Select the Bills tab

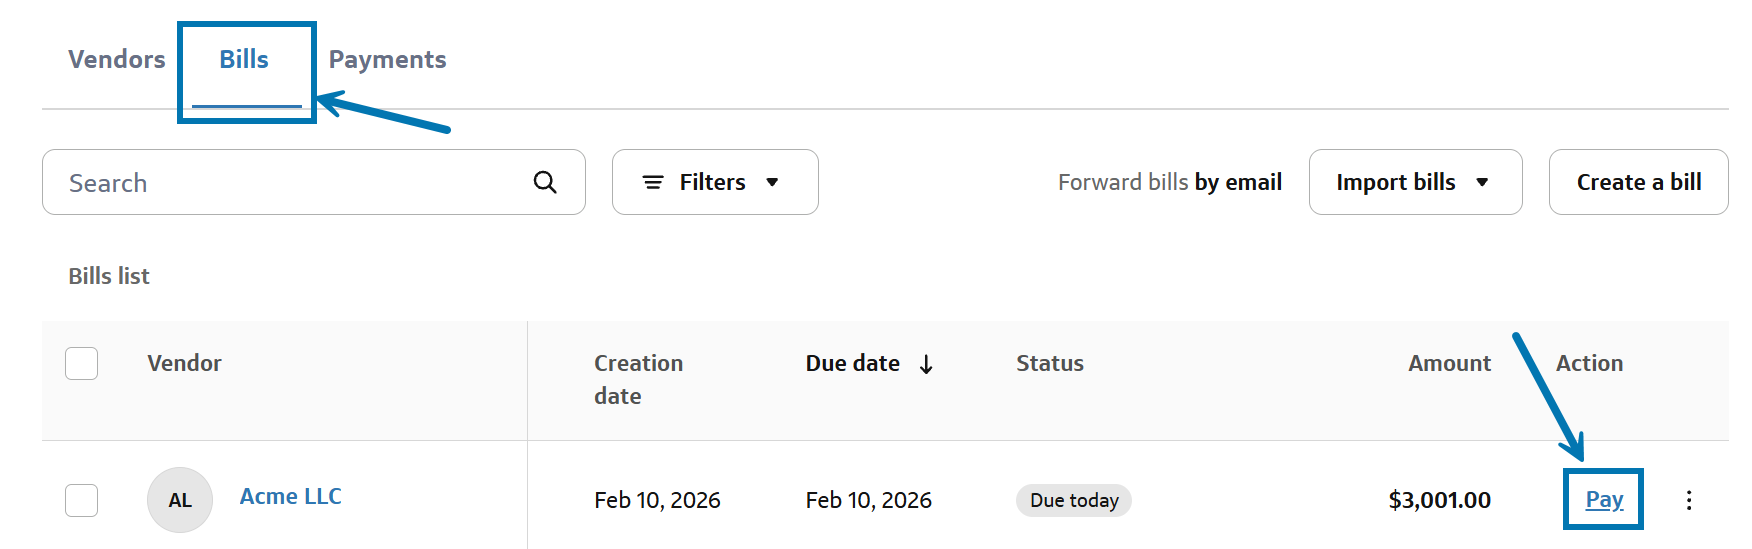click(244, 60)
